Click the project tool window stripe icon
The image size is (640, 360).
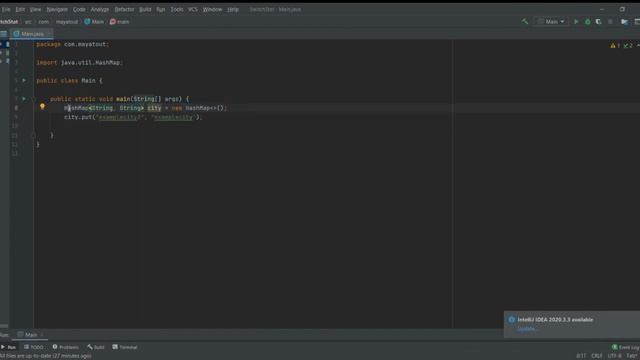(x=3, y=34)
